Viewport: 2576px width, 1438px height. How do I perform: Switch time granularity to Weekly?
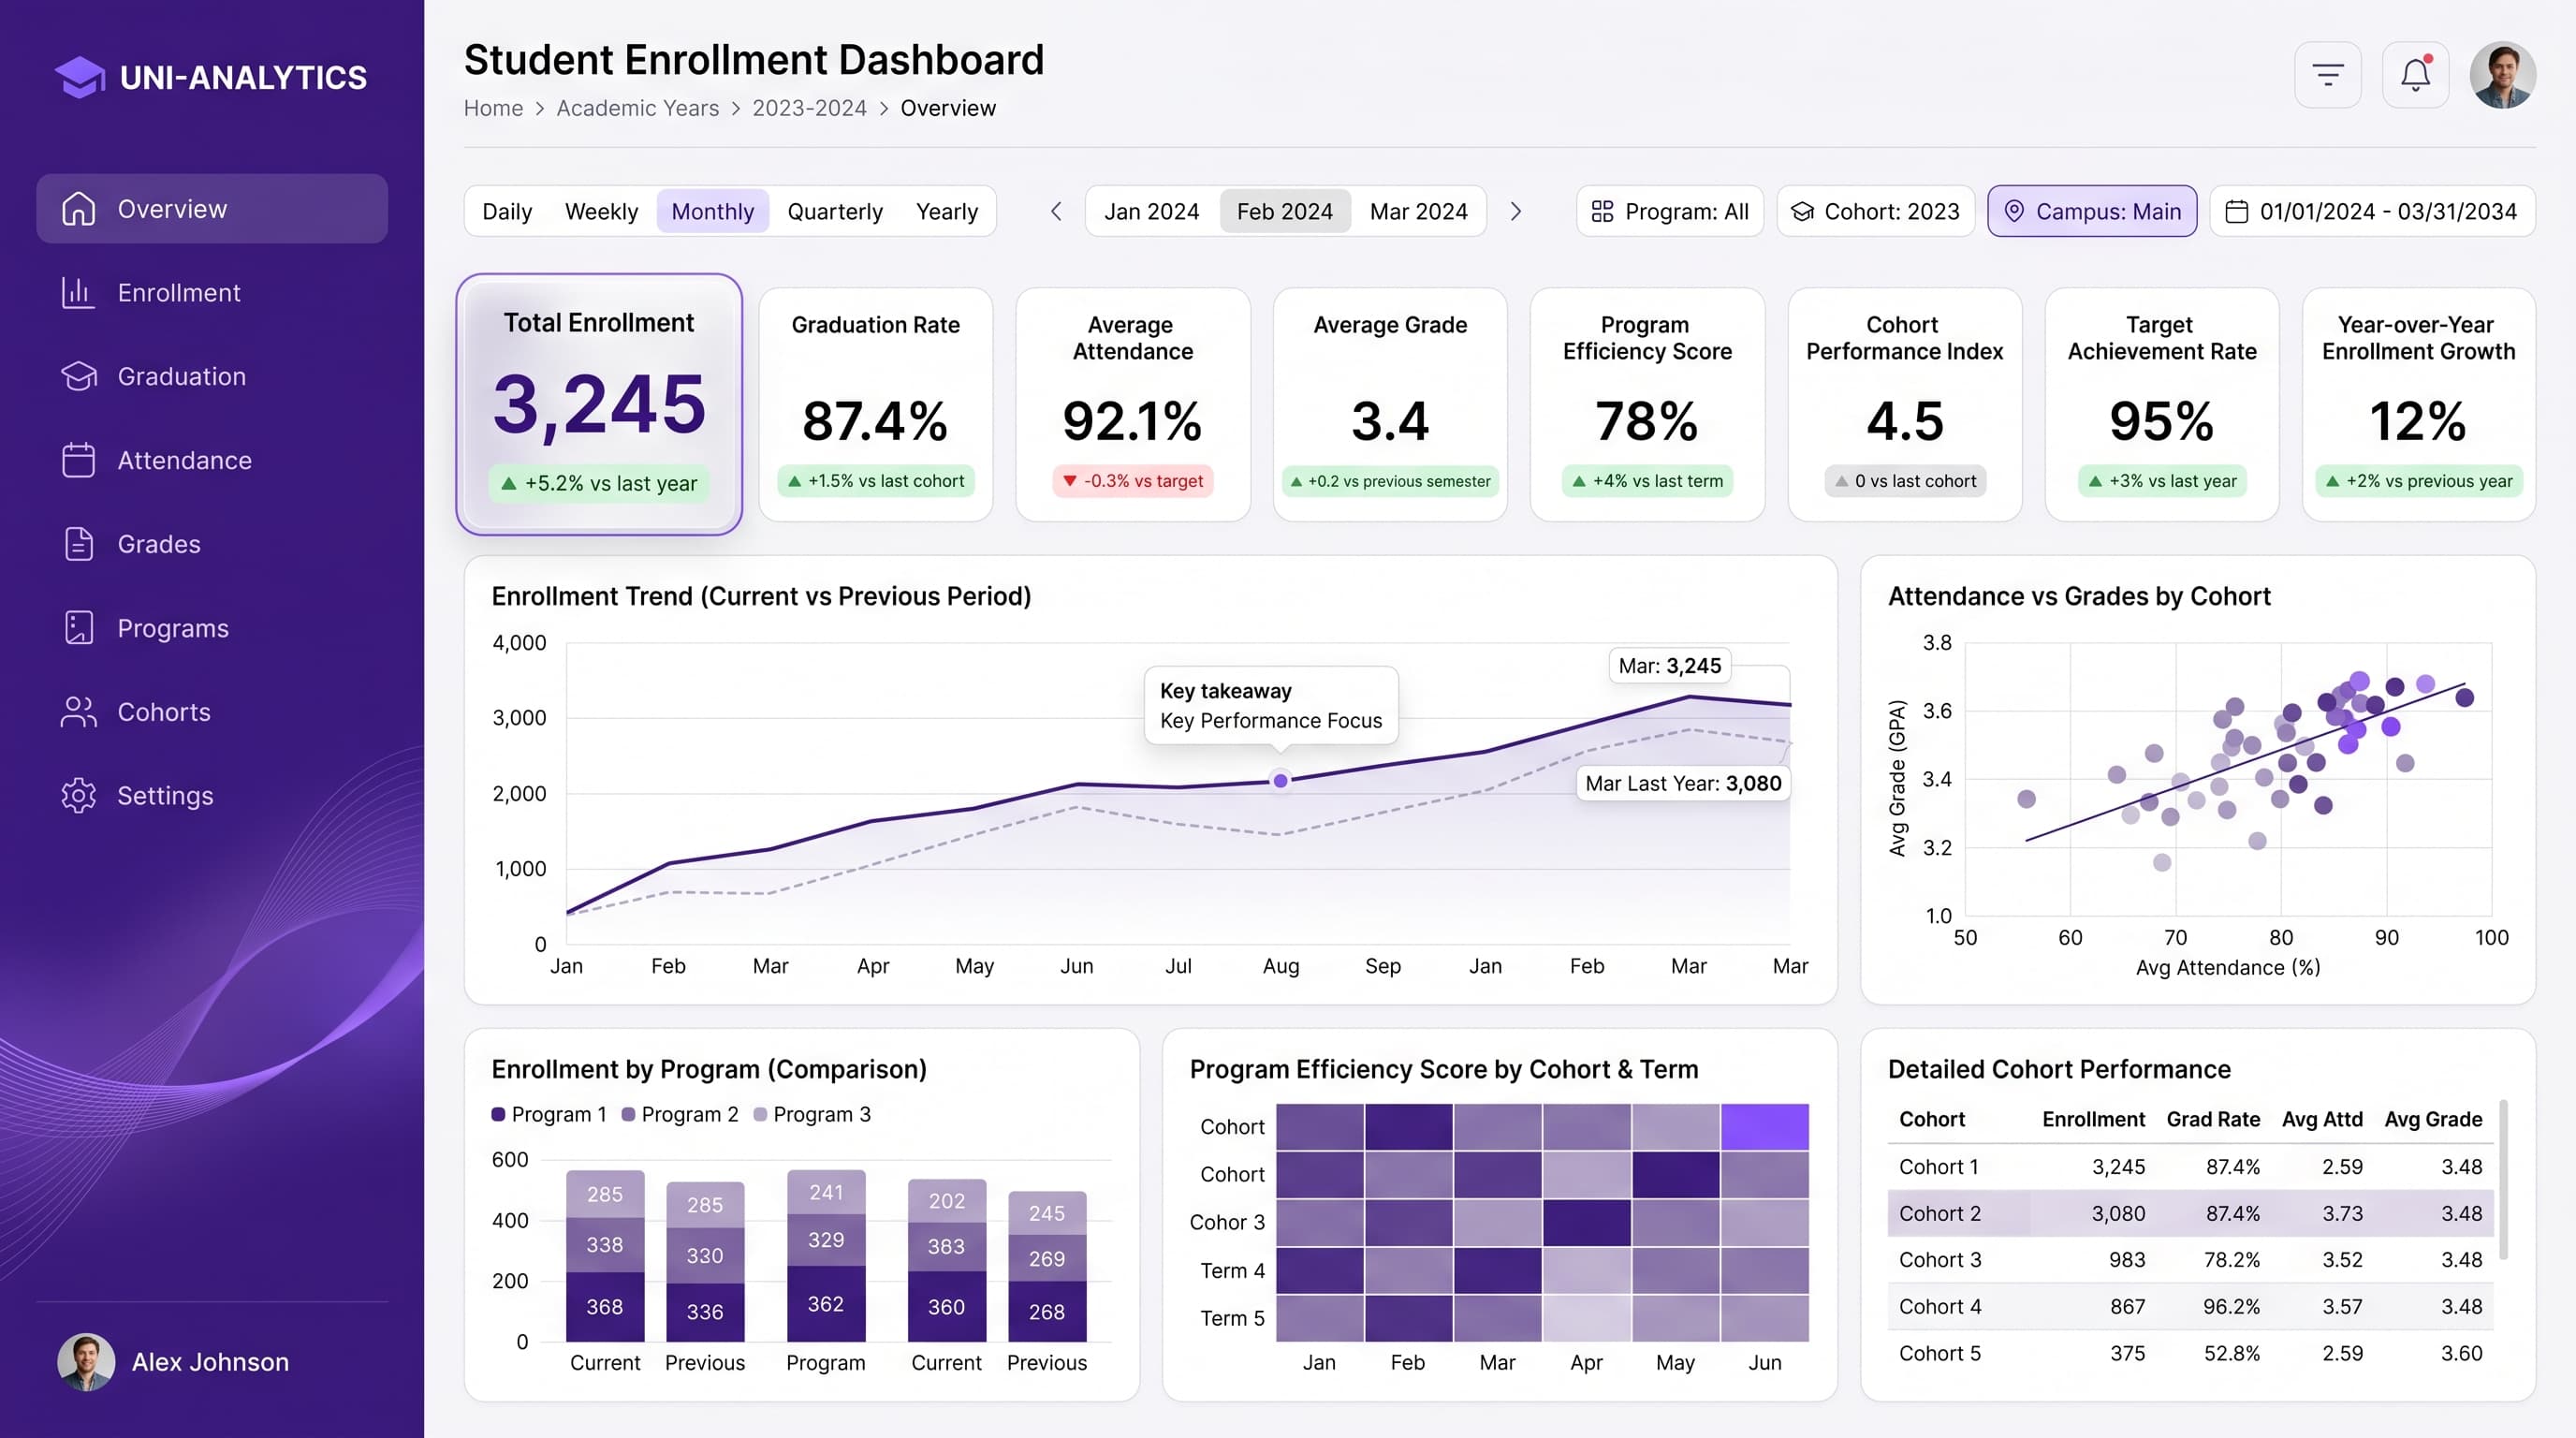point(601,212)
